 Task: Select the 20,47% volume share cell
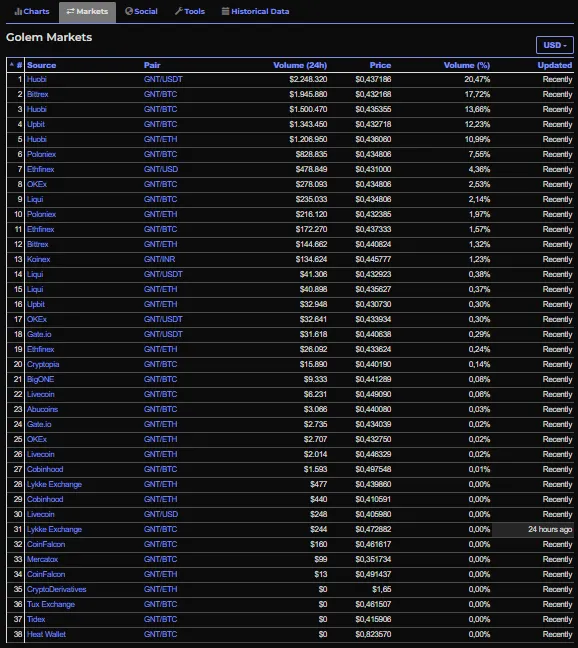477,79
